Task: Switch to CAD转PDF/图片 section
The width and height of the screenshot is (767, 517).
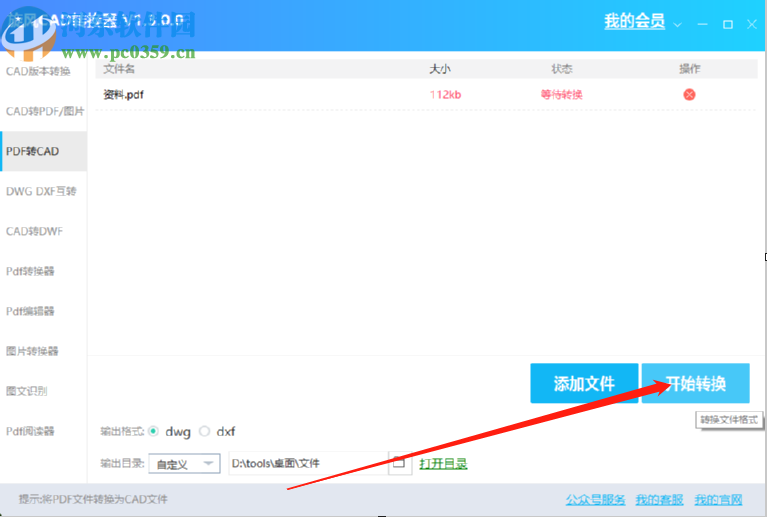Action: [x=45, y=112]
